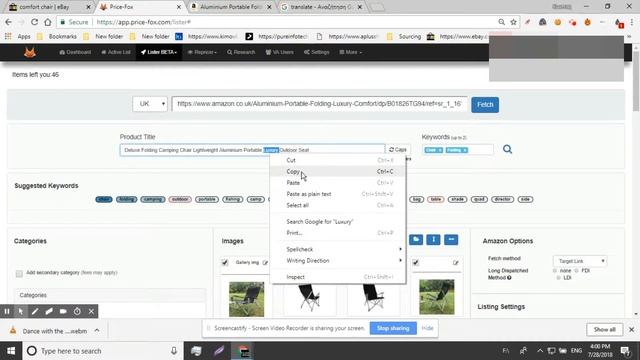640x360 pixels.
Task: Open Dashboard in navigation
Action: [75, 52]
